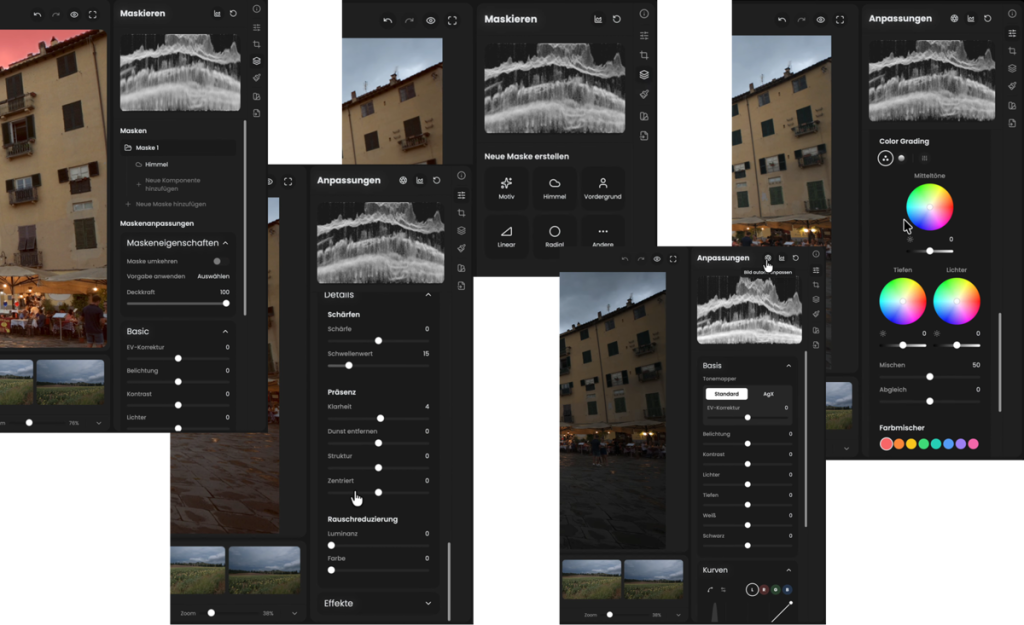Select the Himmel component under Maske 1
Image resolution: width=1024 pixels, height=625 pixels.
156,165
